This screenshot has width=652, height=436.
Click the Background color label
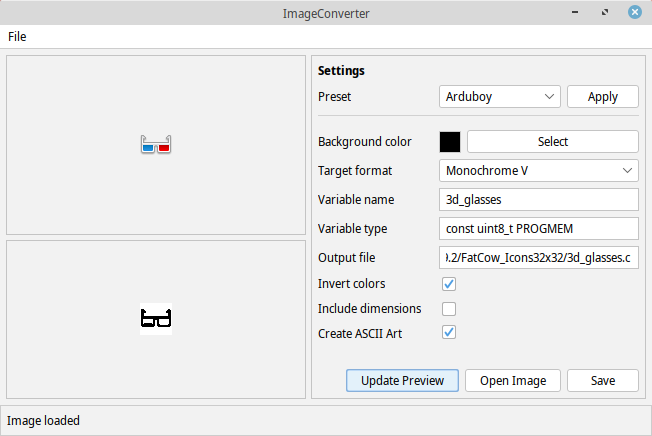[365, 142]
